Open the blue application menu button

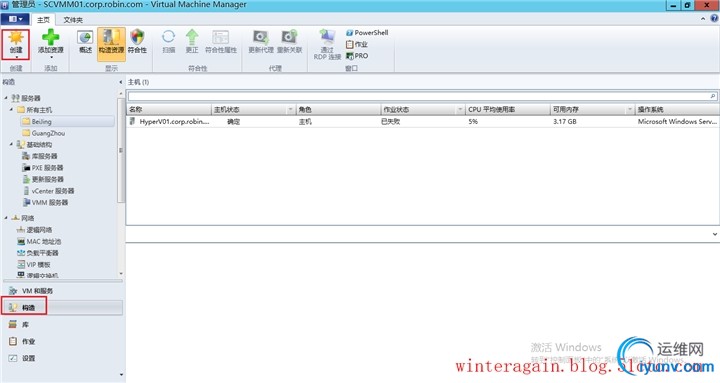coord(16,19)
